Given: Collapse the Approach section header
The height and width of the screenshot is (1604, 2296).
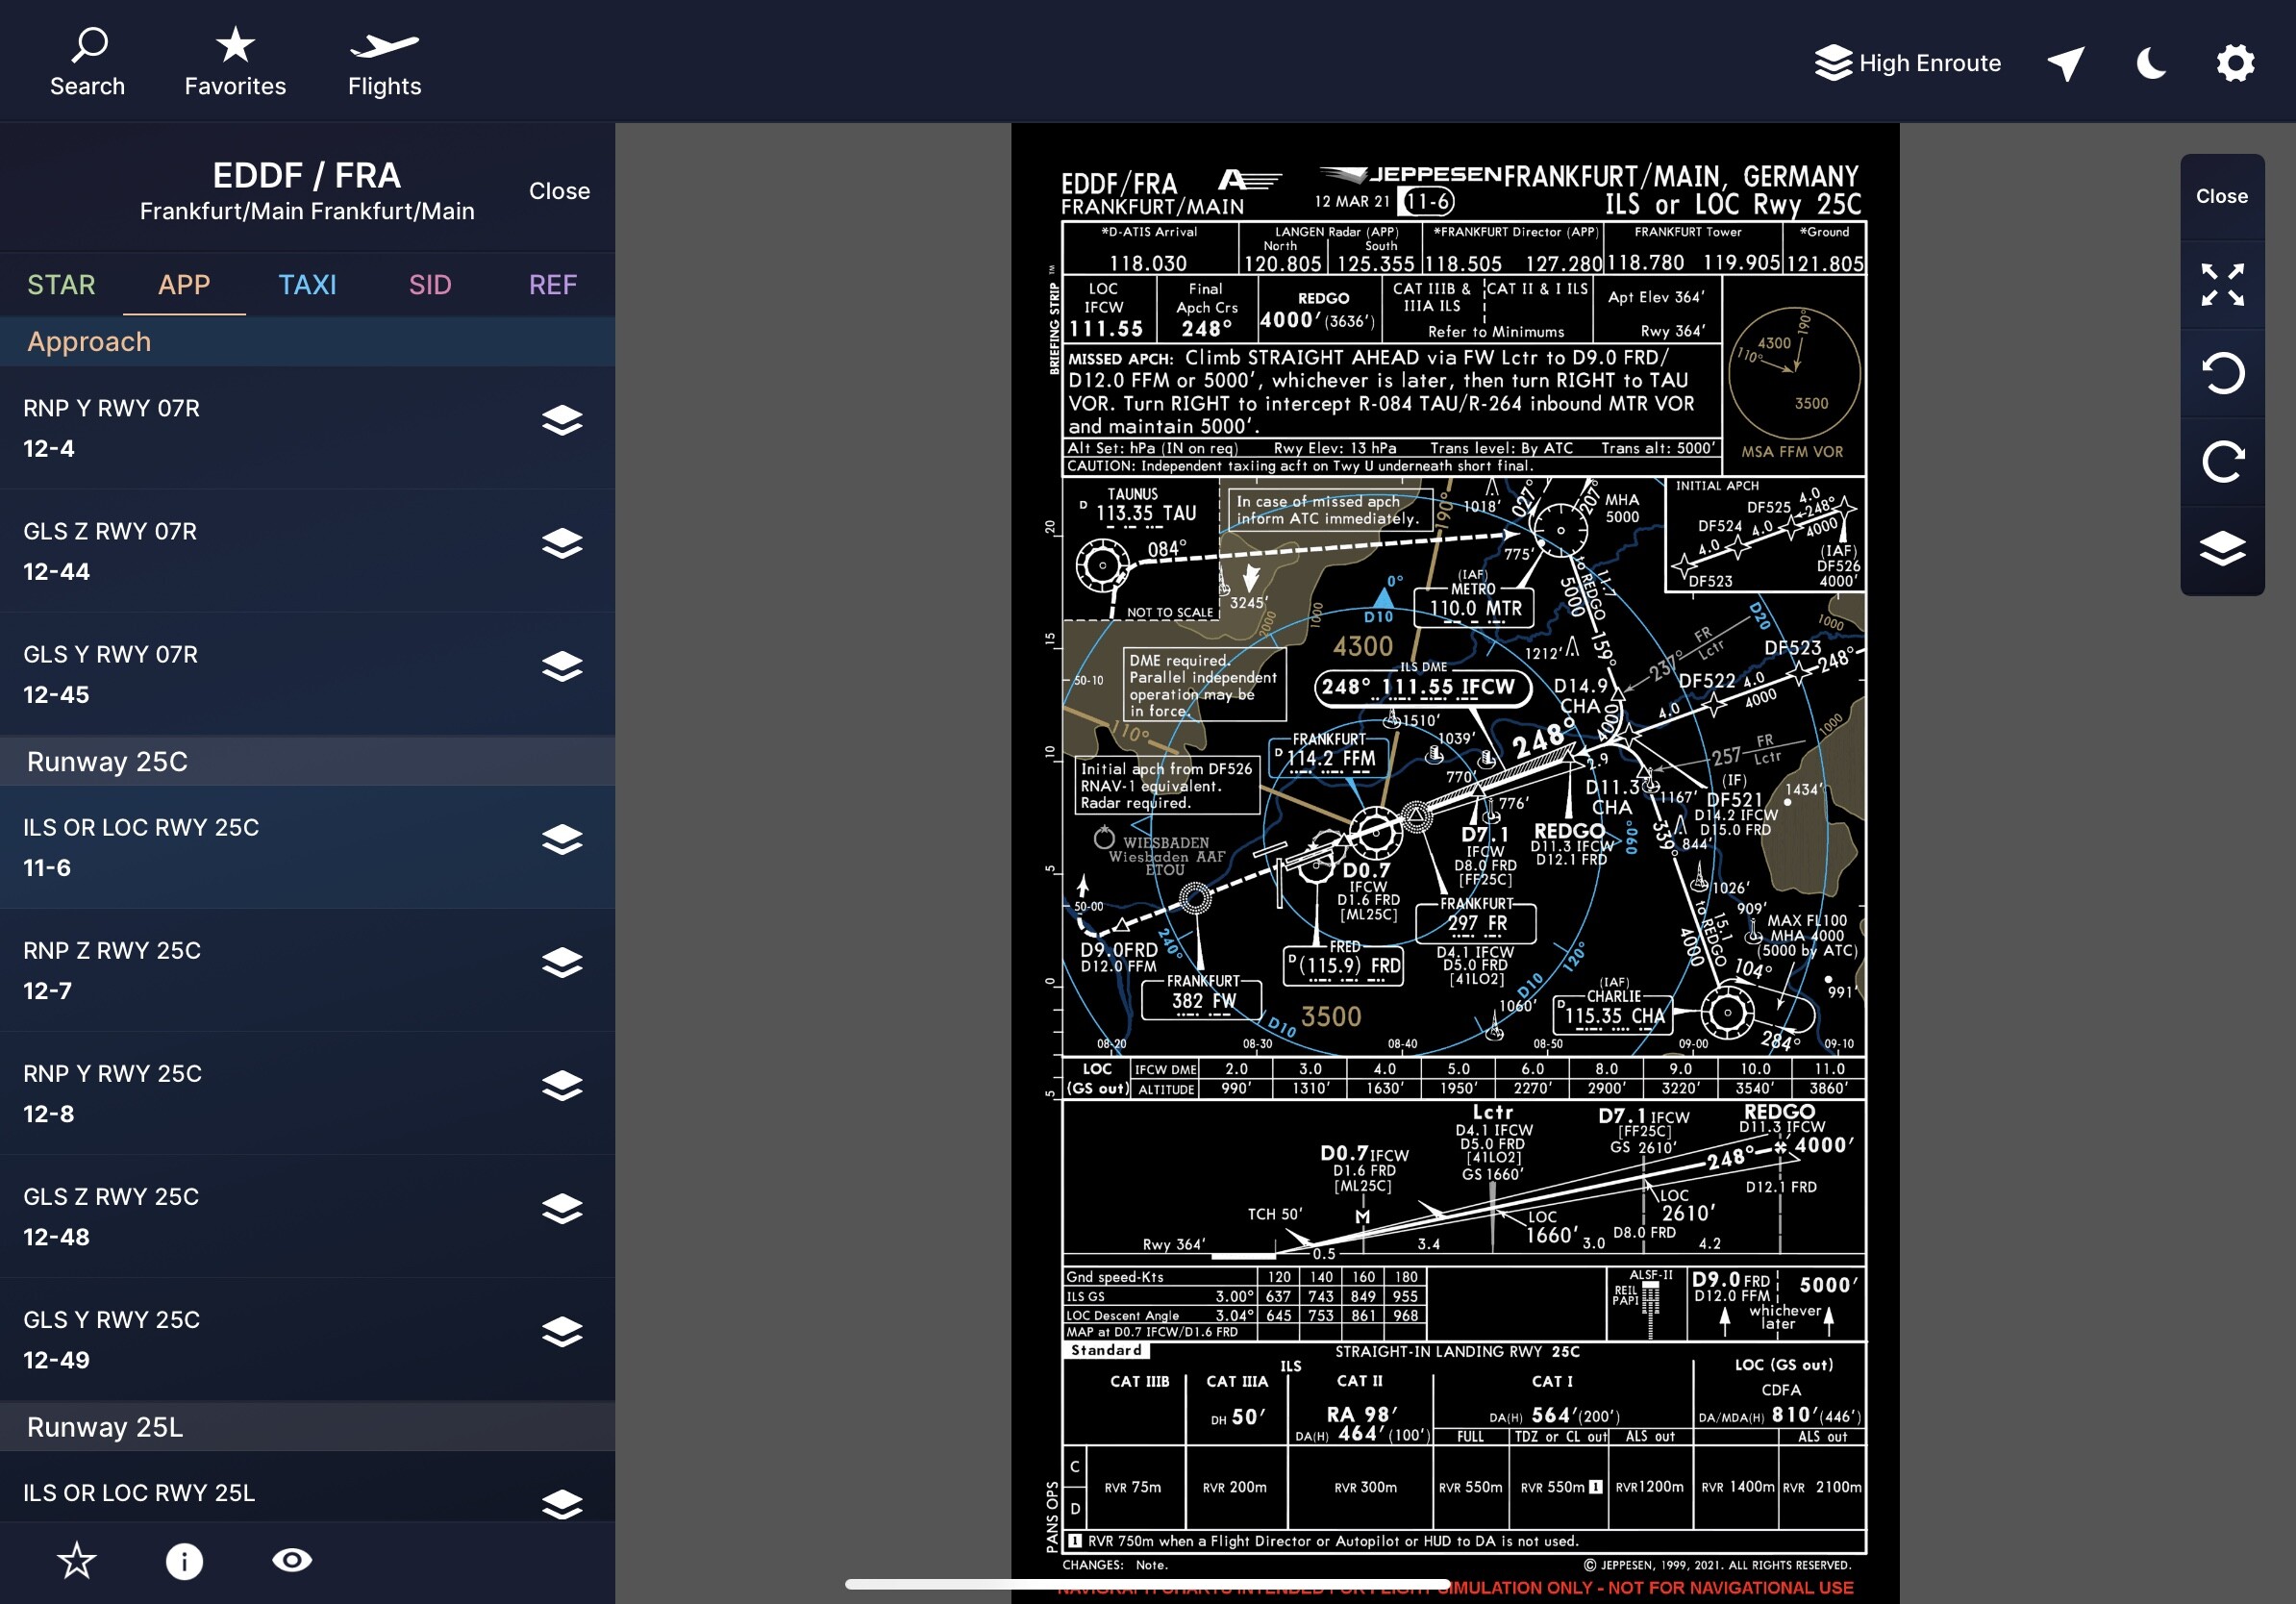Looking at the screenshot, I should pyautogui.click(x=307, y=342).
